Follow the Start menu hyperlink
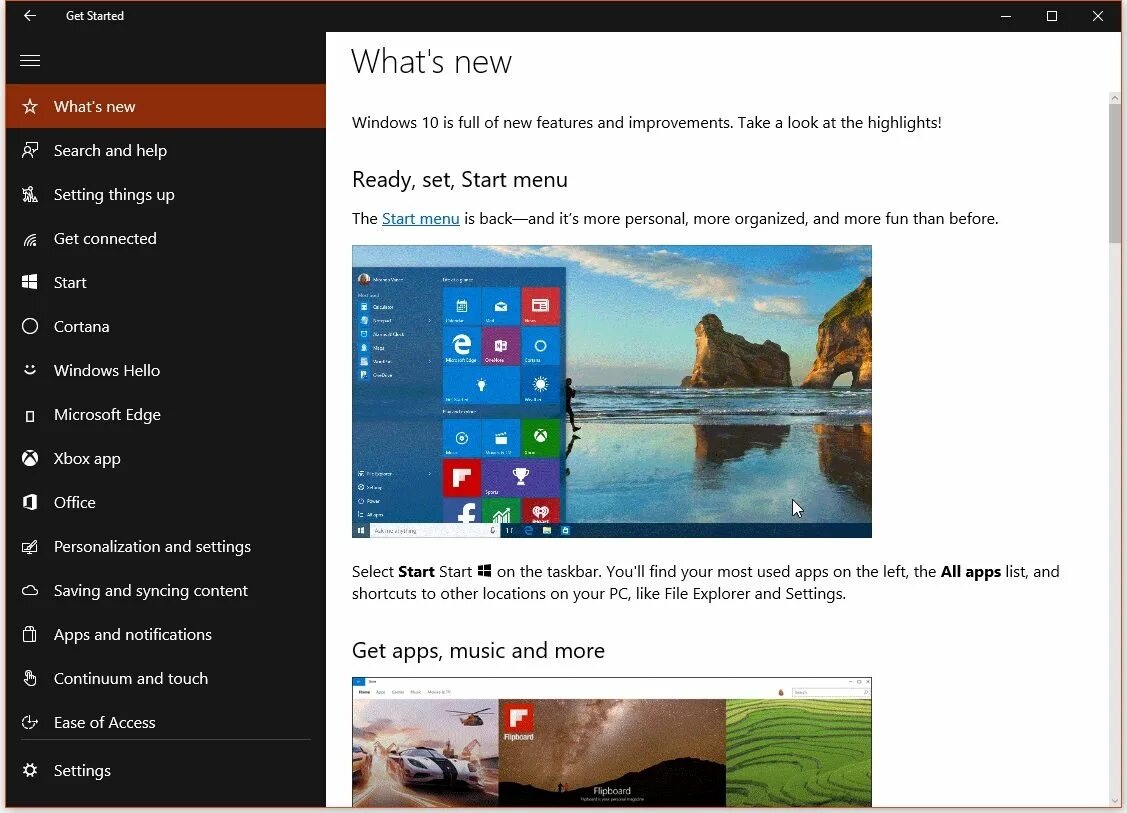The height and width of the screenshot is (813, 1127). (x=420, y=219)
